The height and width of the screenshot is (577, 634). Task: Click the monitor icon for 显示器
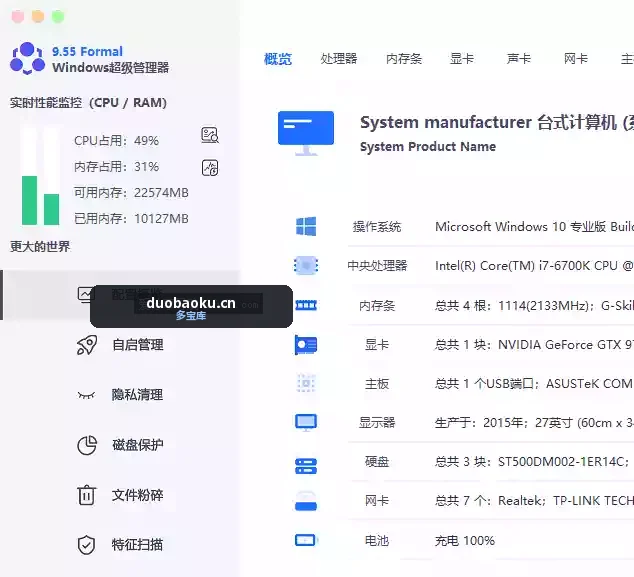306,423
